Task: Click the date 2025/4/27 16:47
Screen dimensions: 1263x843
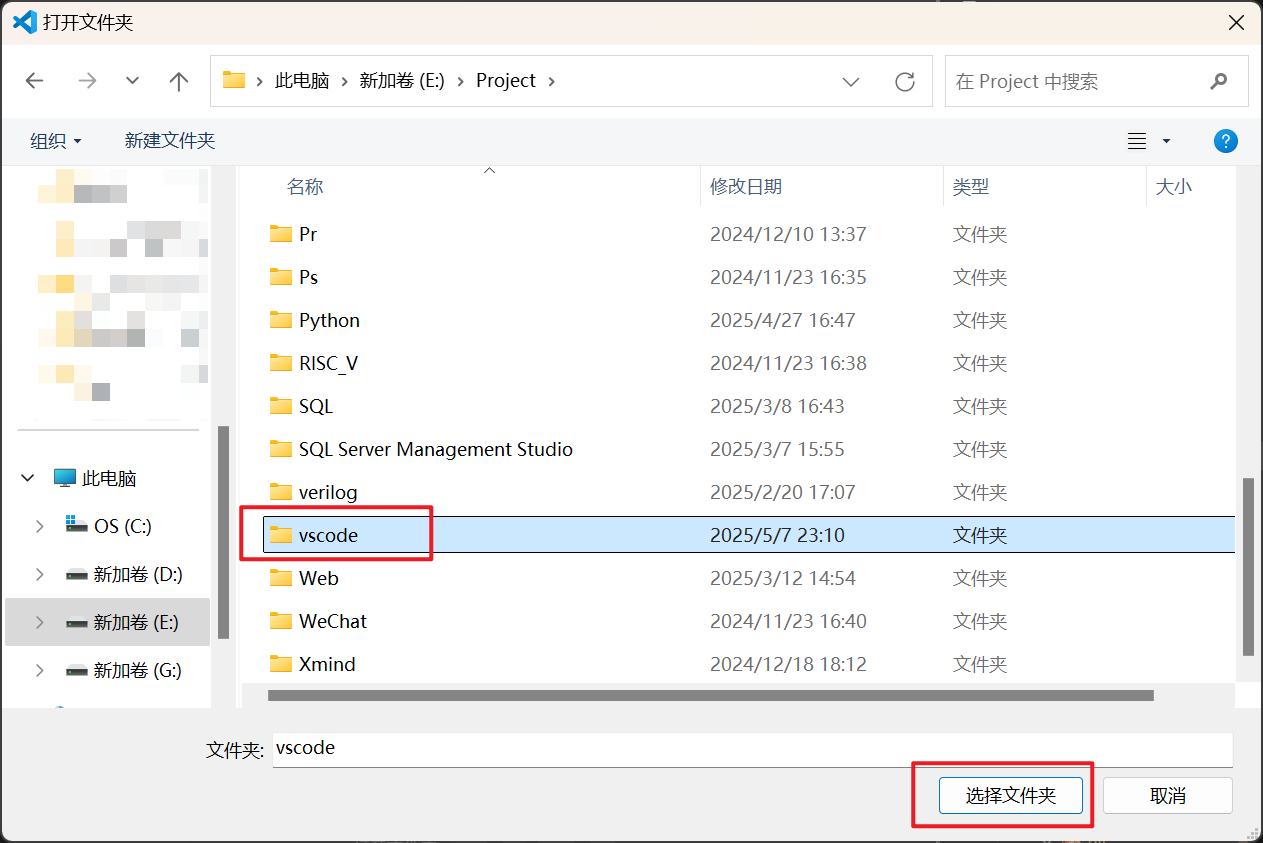Action: coord(785,320)
